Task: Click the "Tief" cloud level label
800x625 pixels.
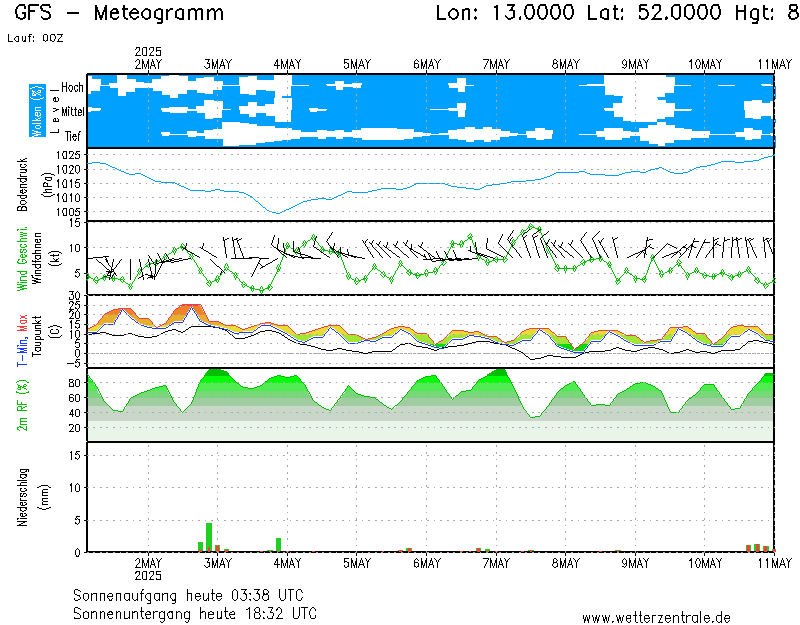Action: pyautogui.click(x=73, y=136)
